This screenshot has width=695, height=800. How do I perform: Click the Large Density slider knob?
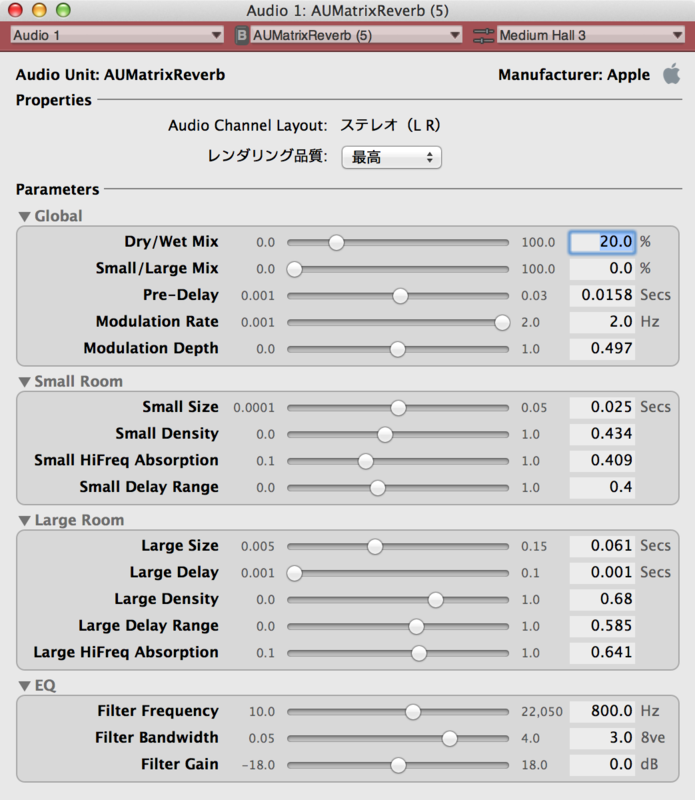click(435, 599)
